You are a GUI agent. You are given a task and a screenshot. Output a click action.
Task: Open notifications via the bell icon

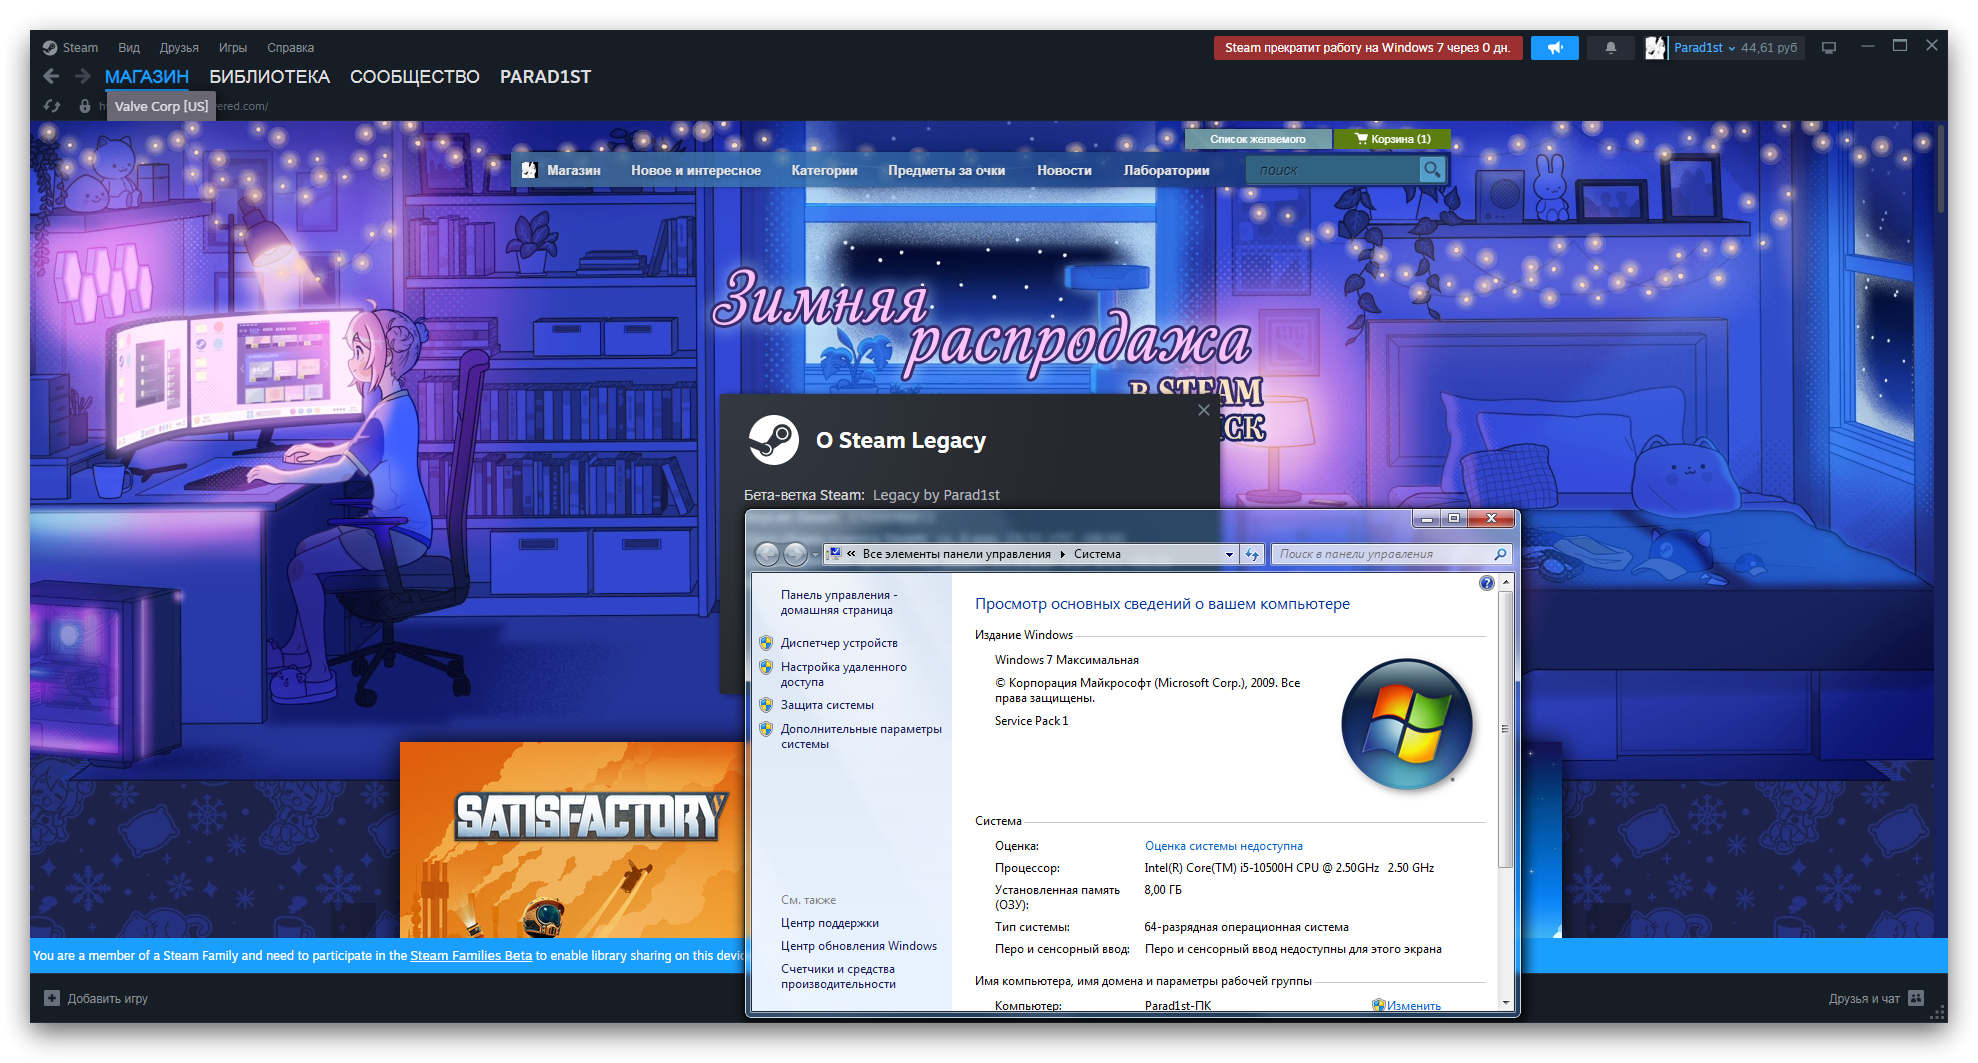coord(1610,47)
